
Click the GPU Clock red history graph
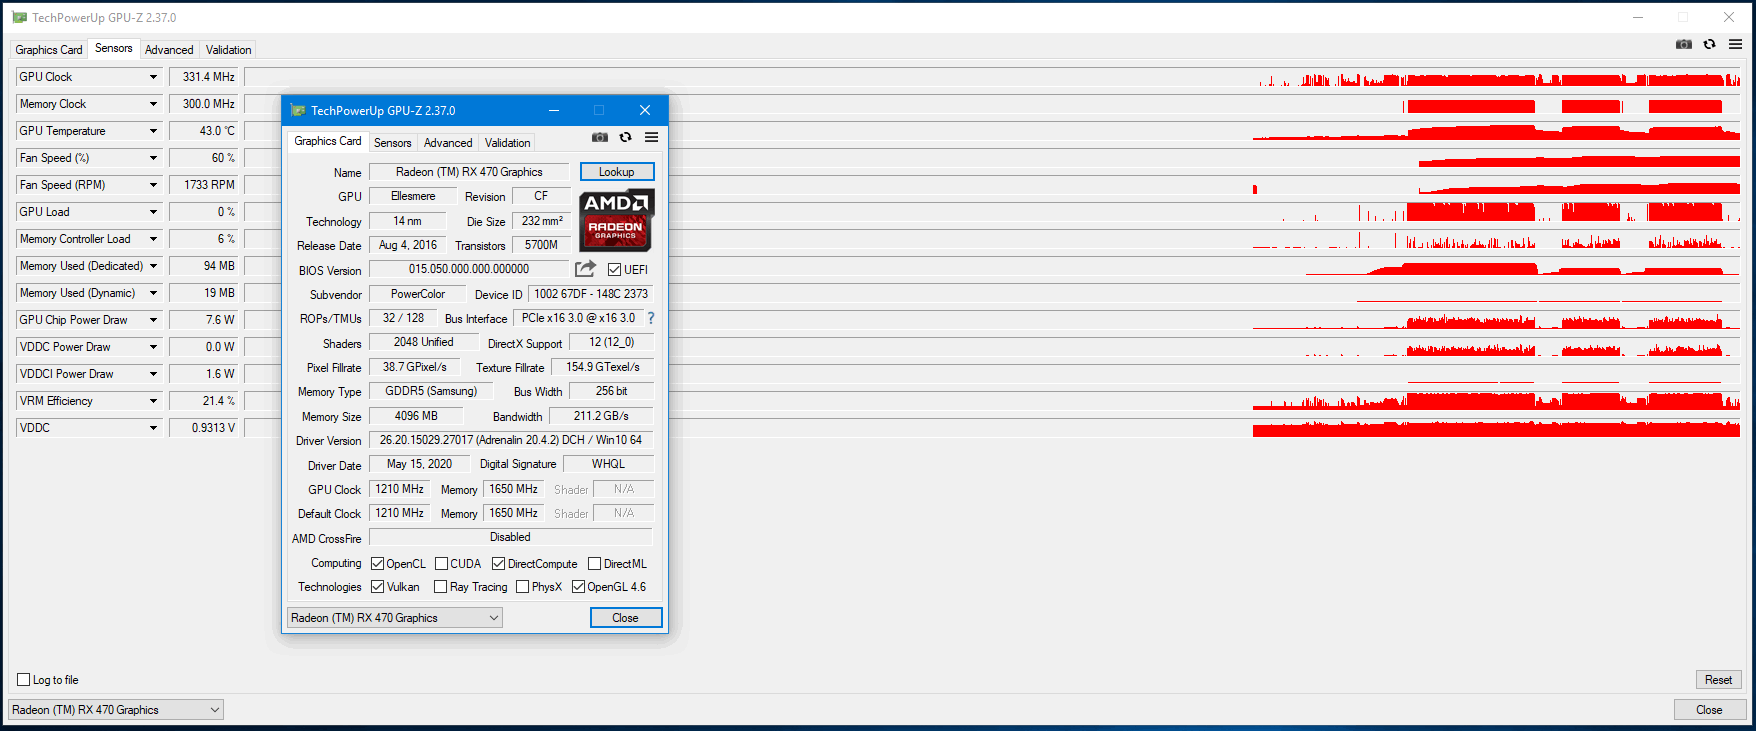pos(992,77)
